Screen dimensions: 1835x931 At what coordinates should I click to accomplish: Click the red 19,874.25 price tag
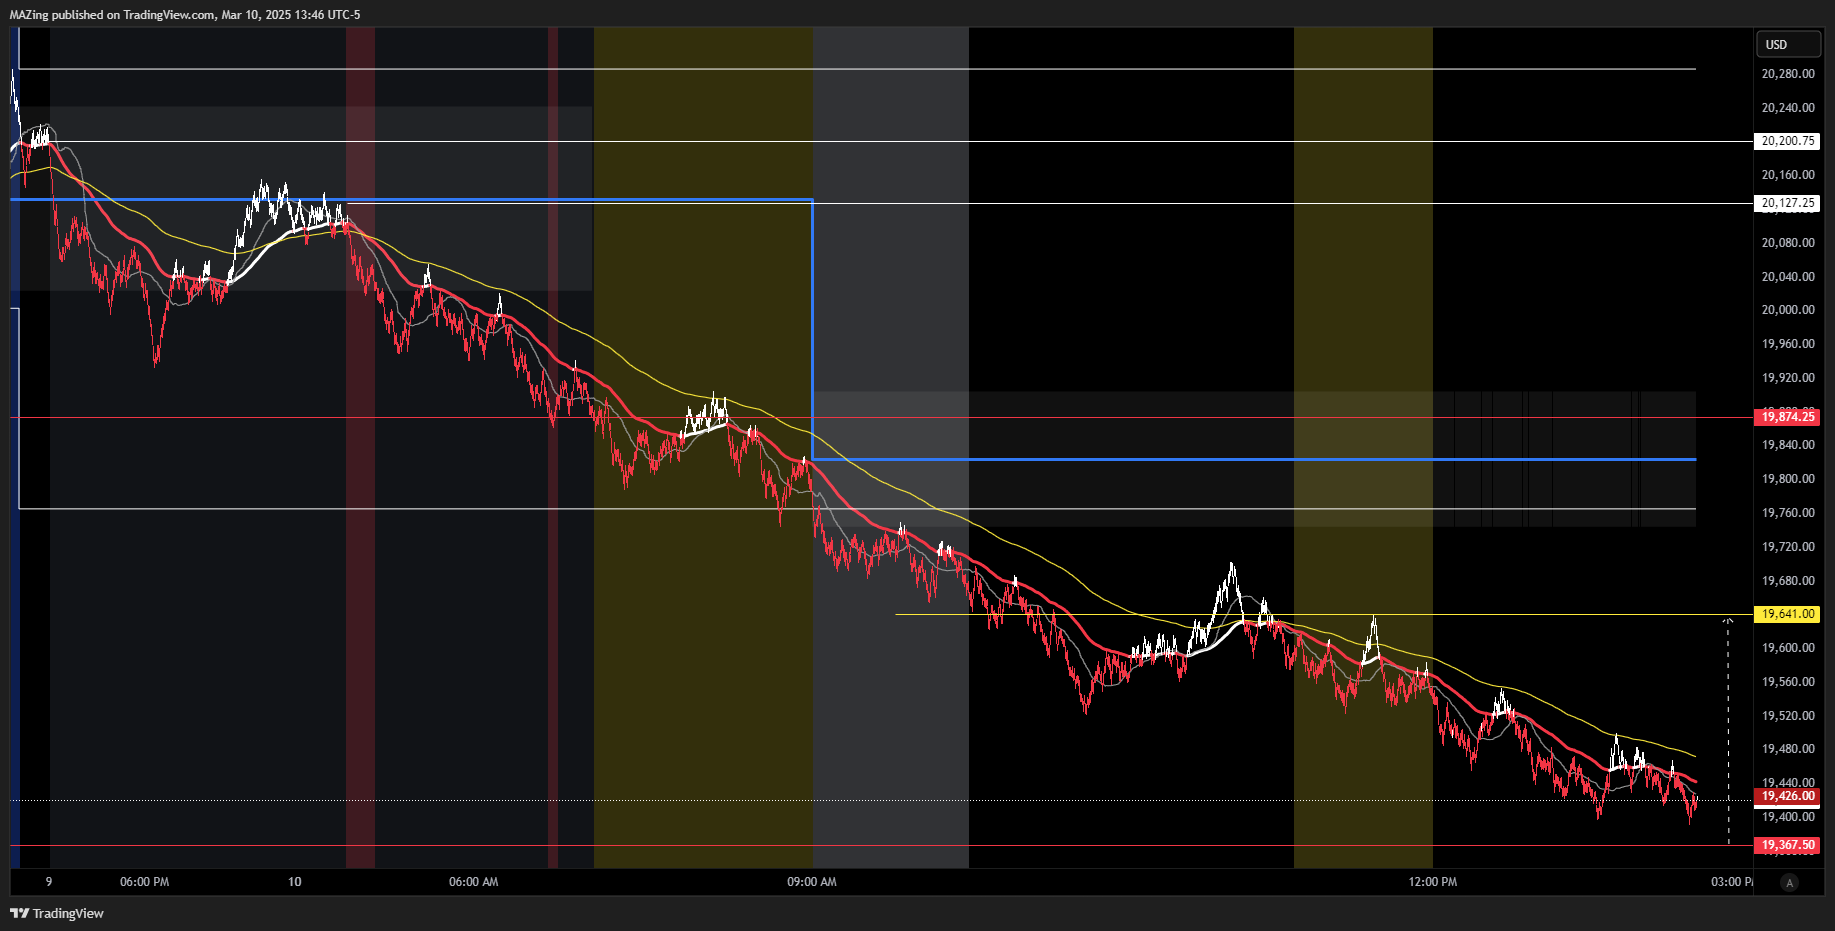(1787, 417)
